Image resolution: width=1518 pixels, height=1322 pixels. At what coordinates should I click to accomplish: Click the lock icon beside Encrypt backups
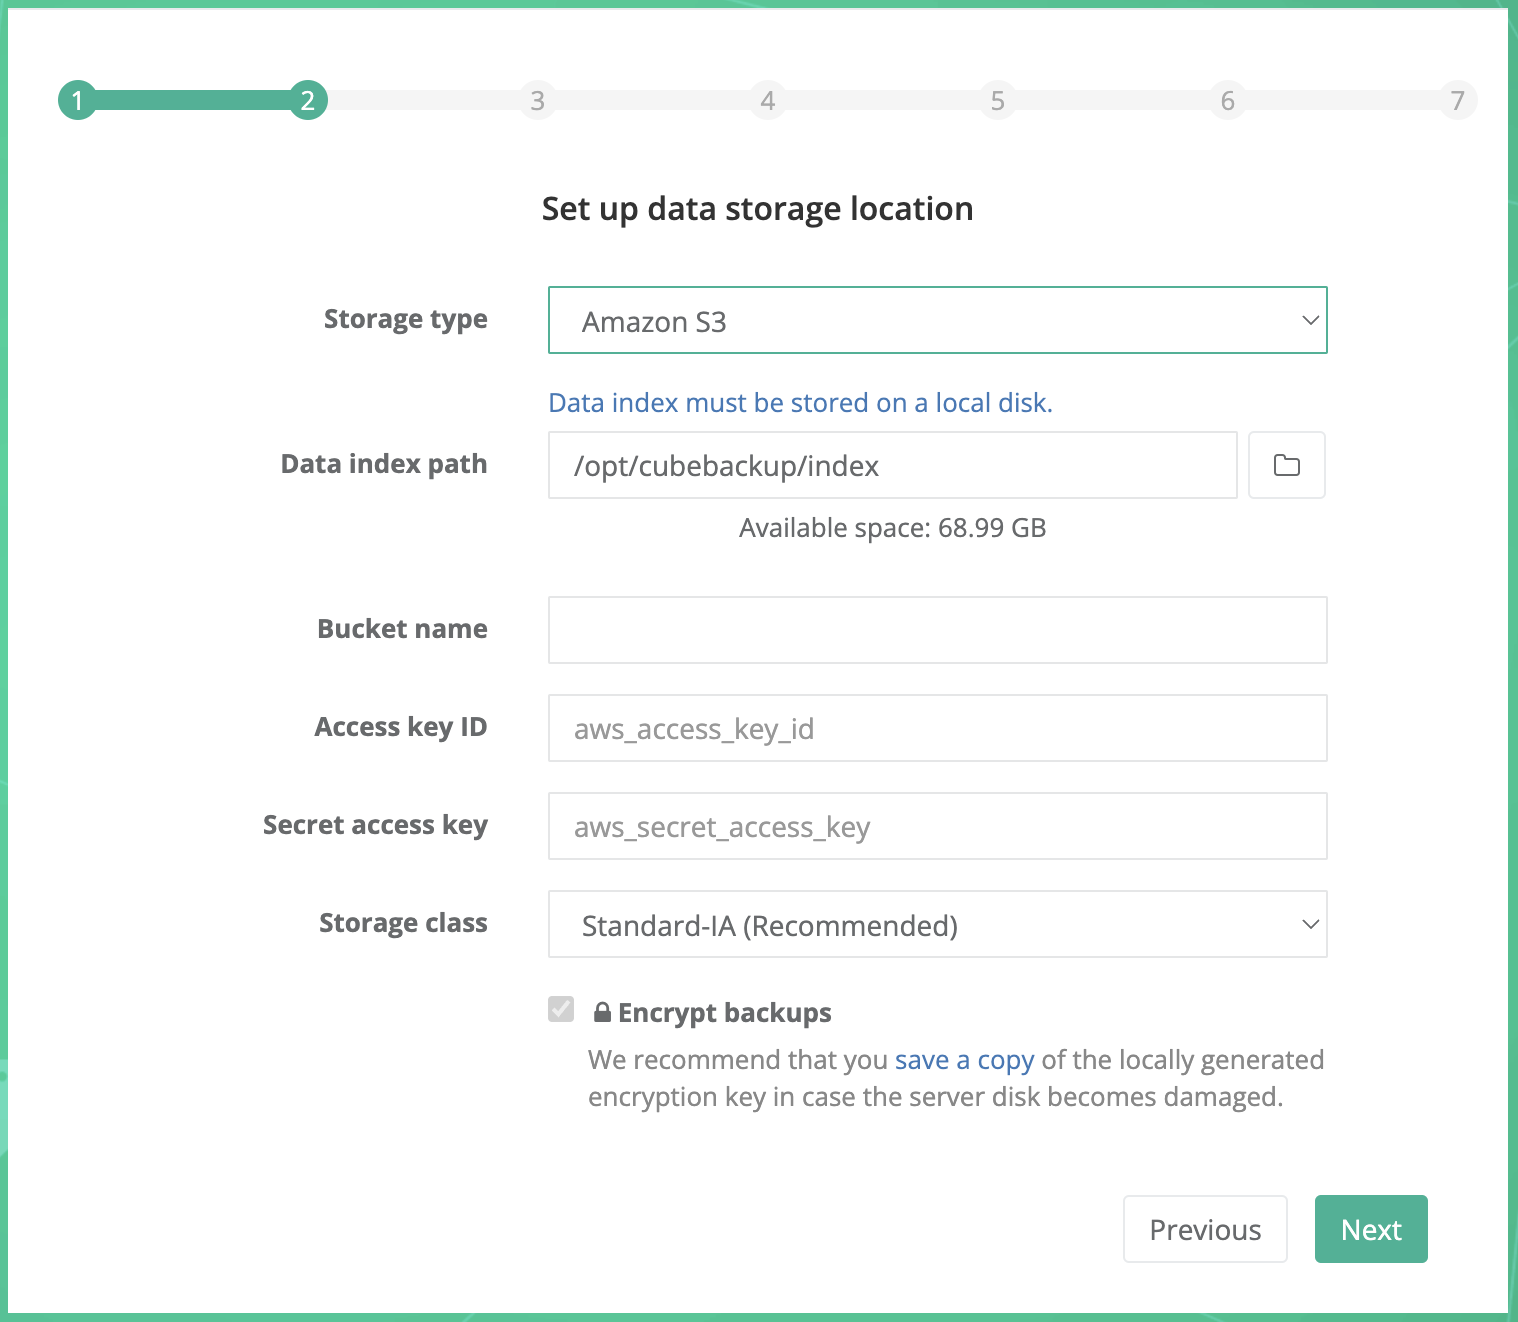point(601,1012)
